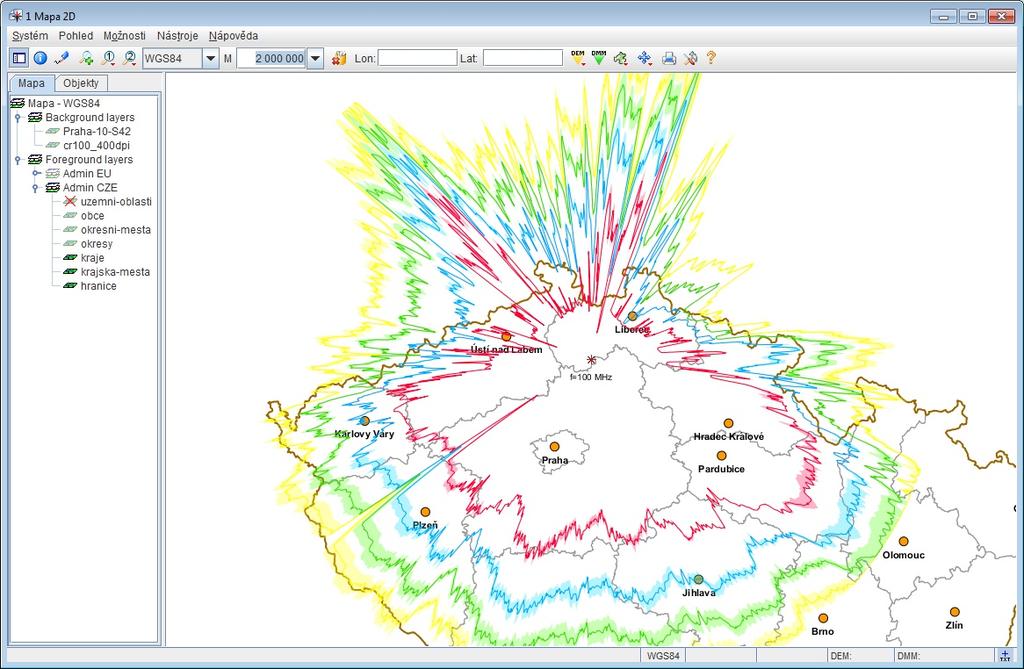Screen dimensions: 1024x669
Task: Toggle visibility icon of cr100_400dpi layer
Action: pos(52,145)
